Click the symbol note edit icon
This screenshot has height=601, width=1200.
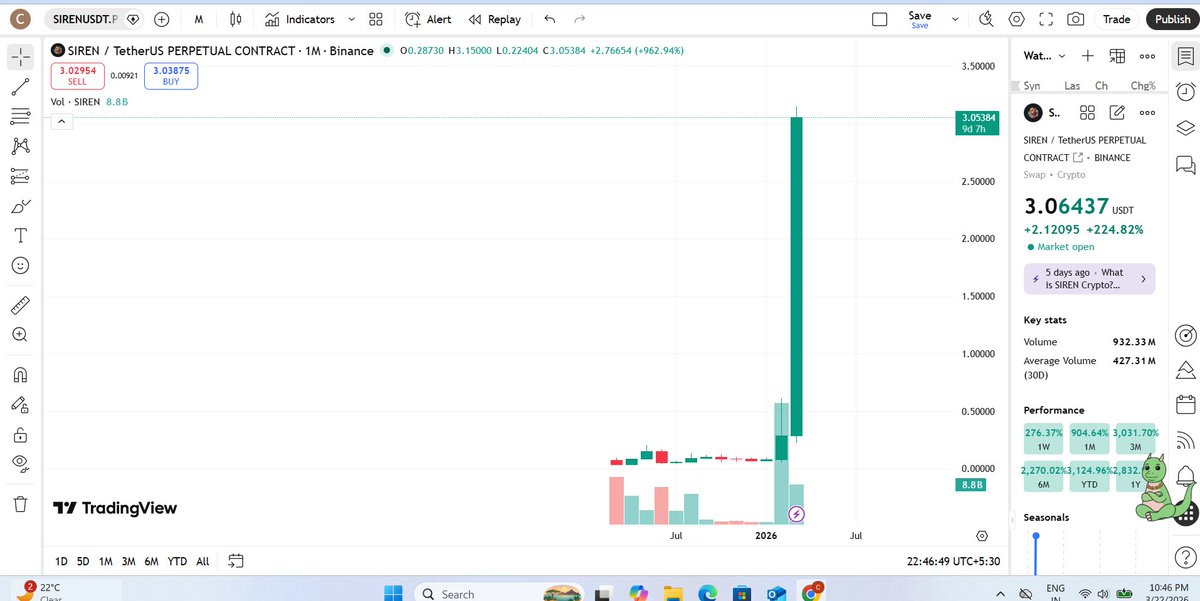(x=1117, y=113)
